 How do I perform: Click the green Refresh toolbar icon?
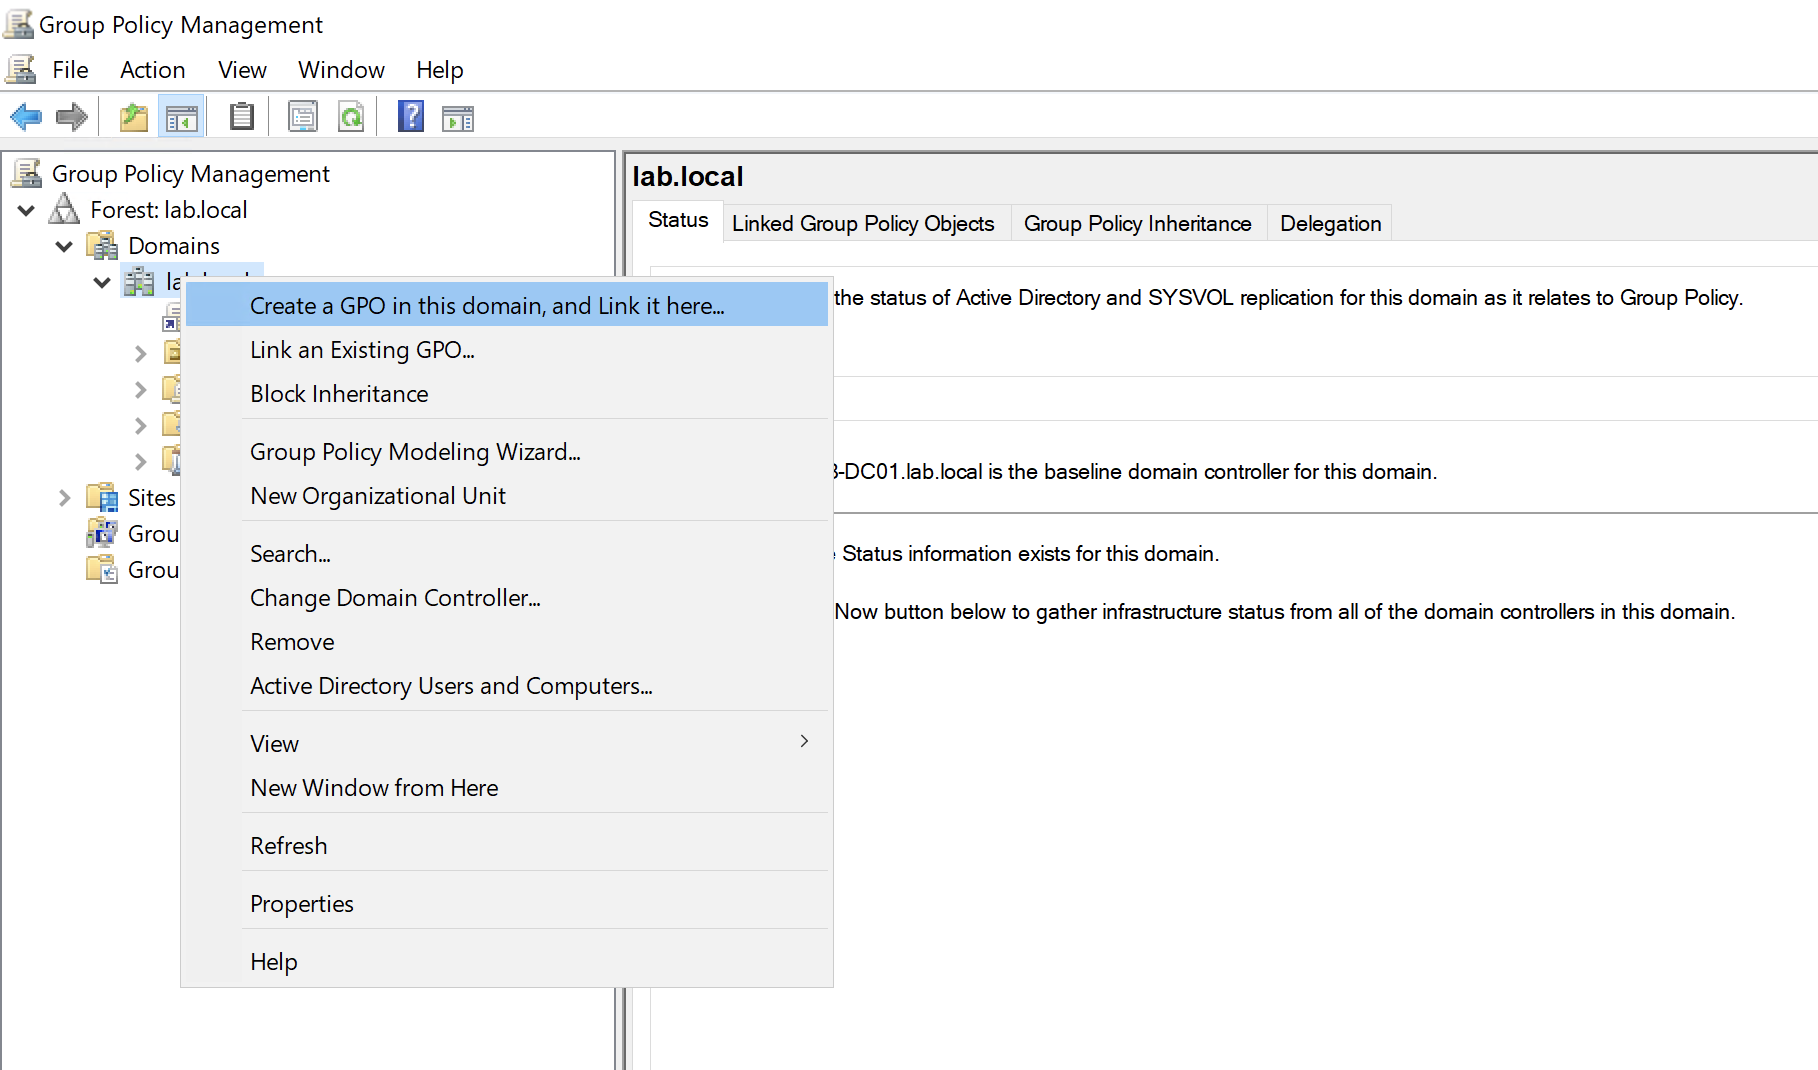click(x=351, y=118)
